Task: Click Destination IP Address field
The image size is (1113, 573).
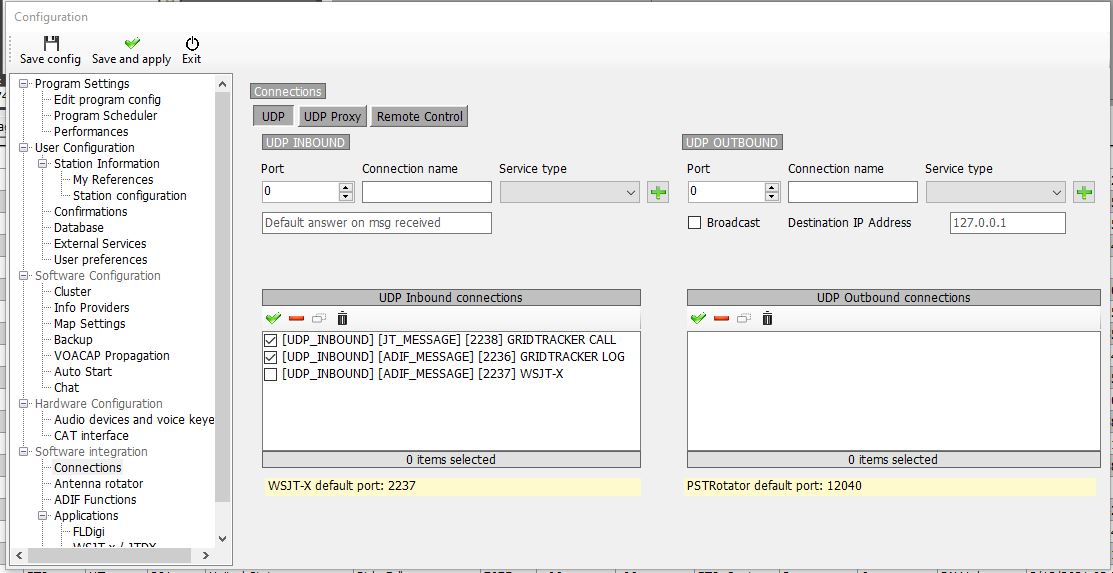Action: (x=1008, y=223)
